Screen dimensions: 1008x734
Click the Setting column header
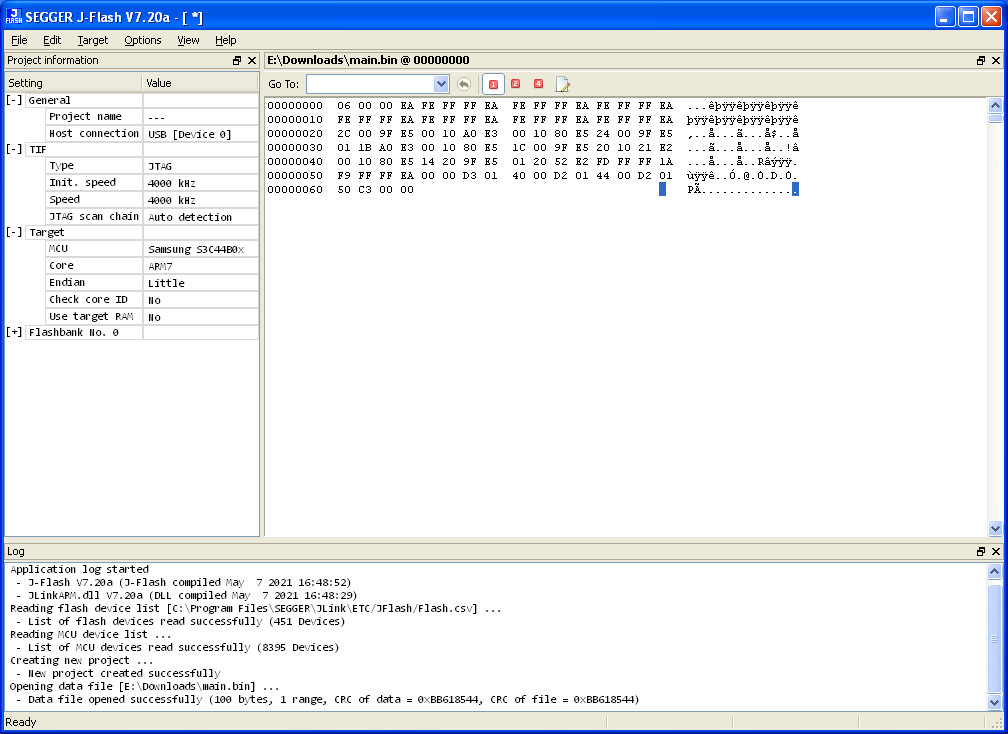(73, 83)
